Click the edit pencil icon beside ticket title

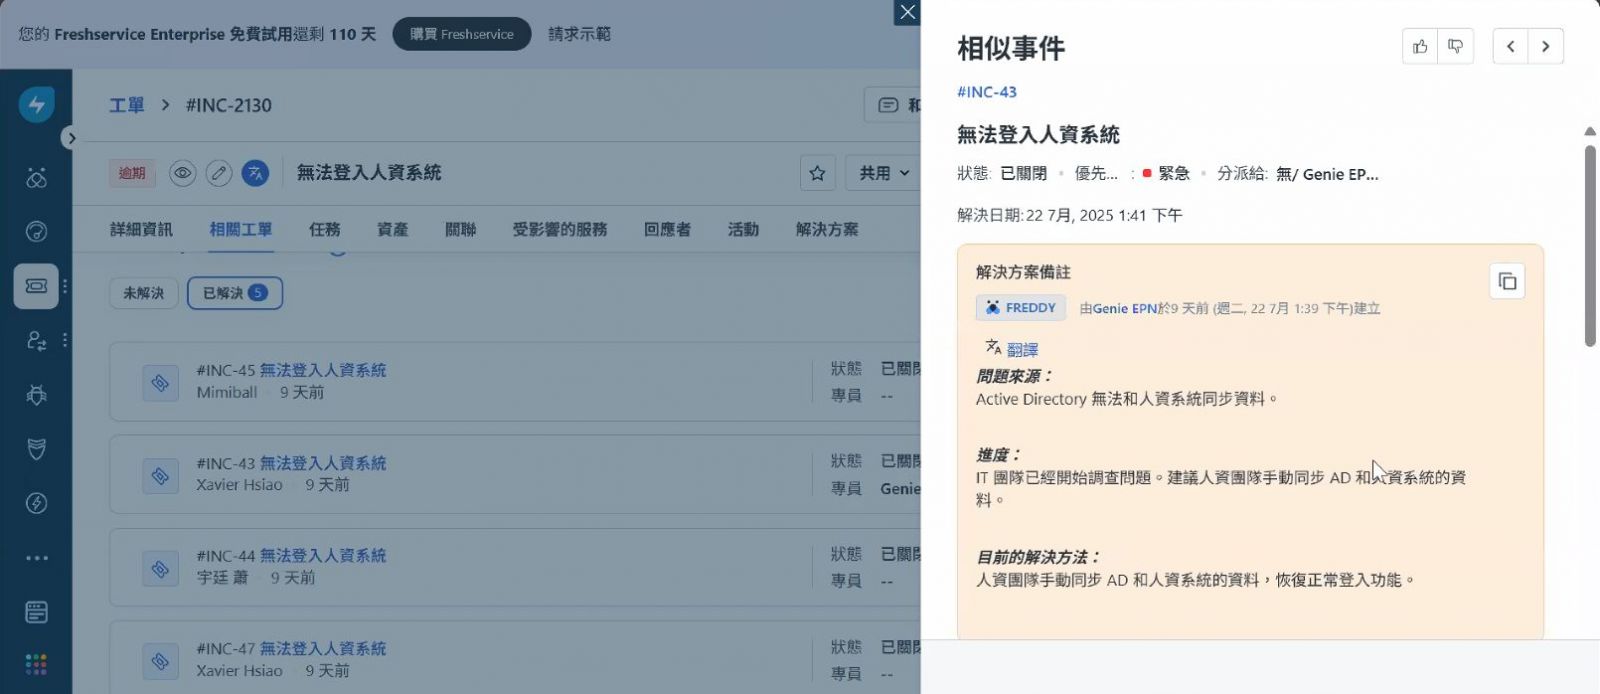(x=219, y=173)
